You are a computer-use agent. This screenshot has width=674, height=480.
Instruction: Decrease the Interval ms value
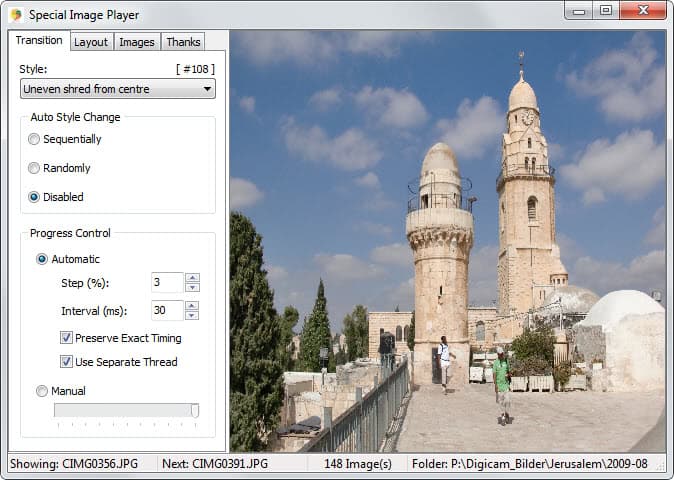(193, 316)
